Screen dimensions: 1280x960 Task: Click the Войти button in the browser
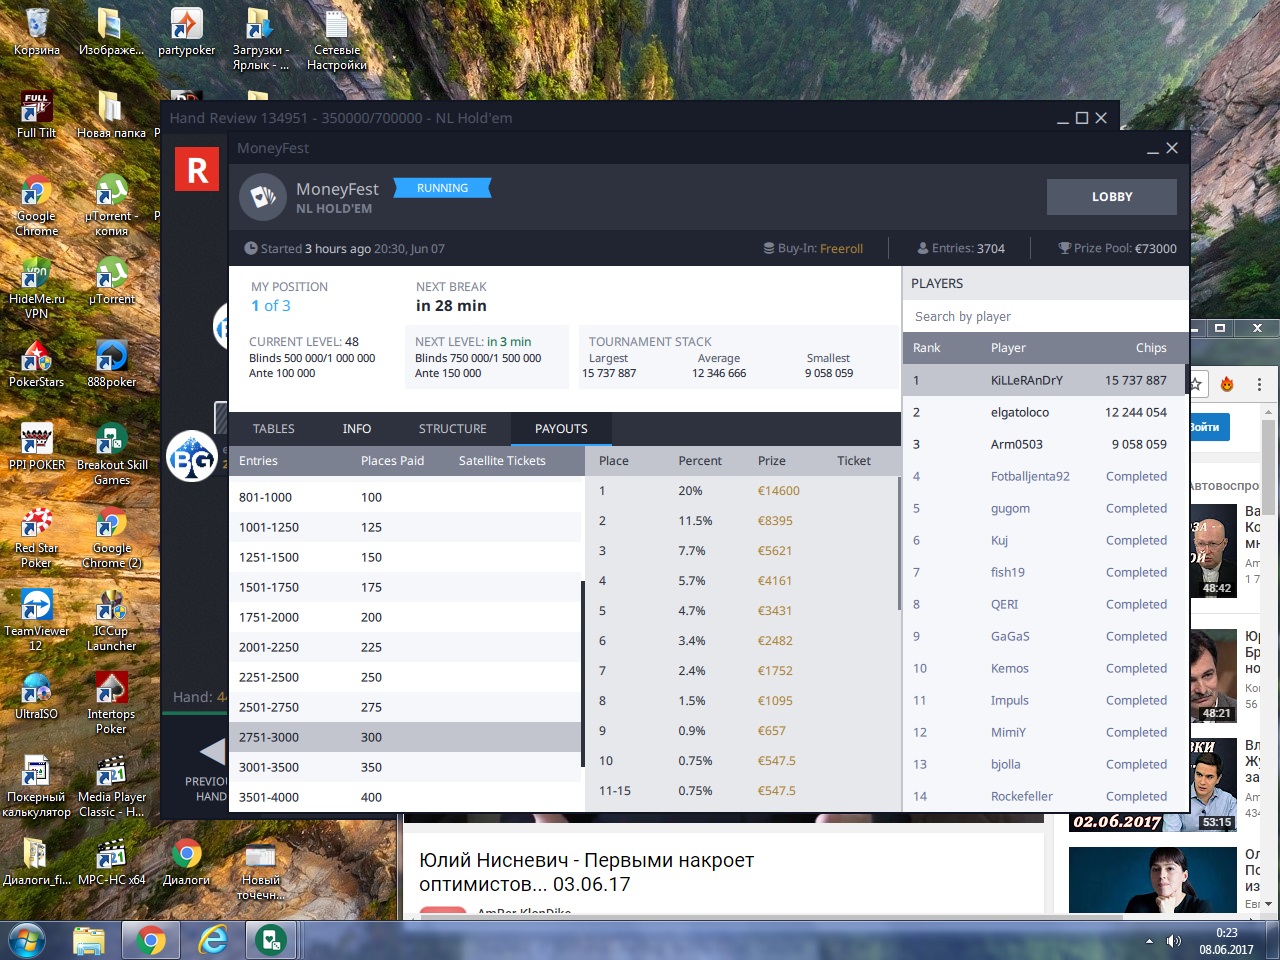1208,427
